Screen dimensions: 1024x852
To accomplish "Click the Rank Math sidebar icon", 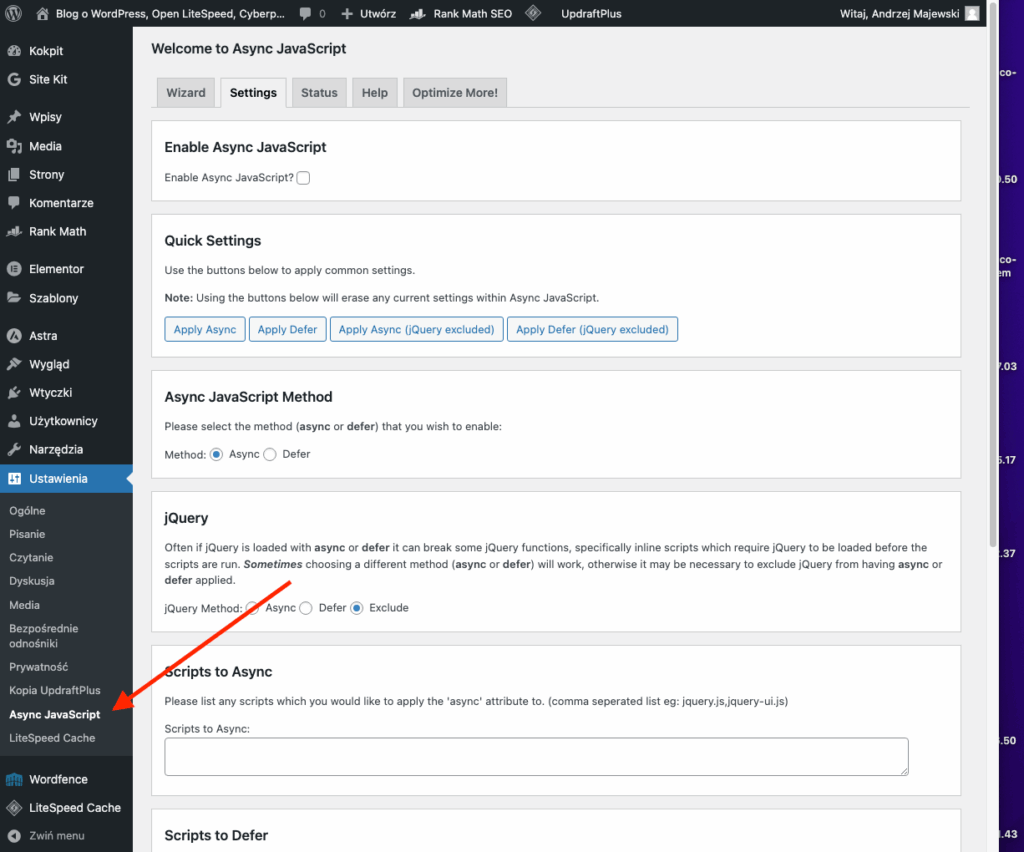I will pyautogui.click(x=14, y=231).
